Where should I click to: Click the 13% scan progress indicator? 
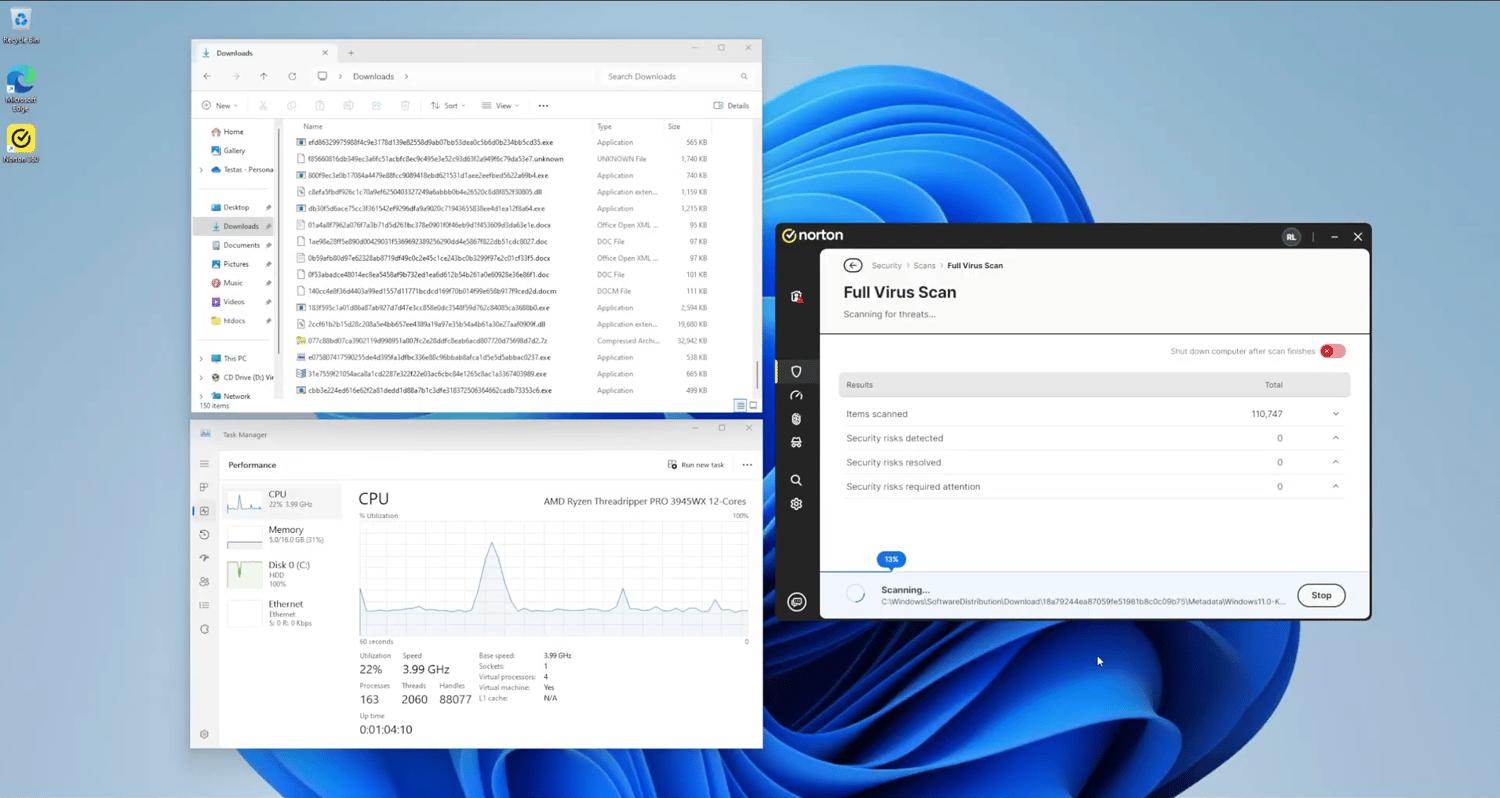coord(891,559)
